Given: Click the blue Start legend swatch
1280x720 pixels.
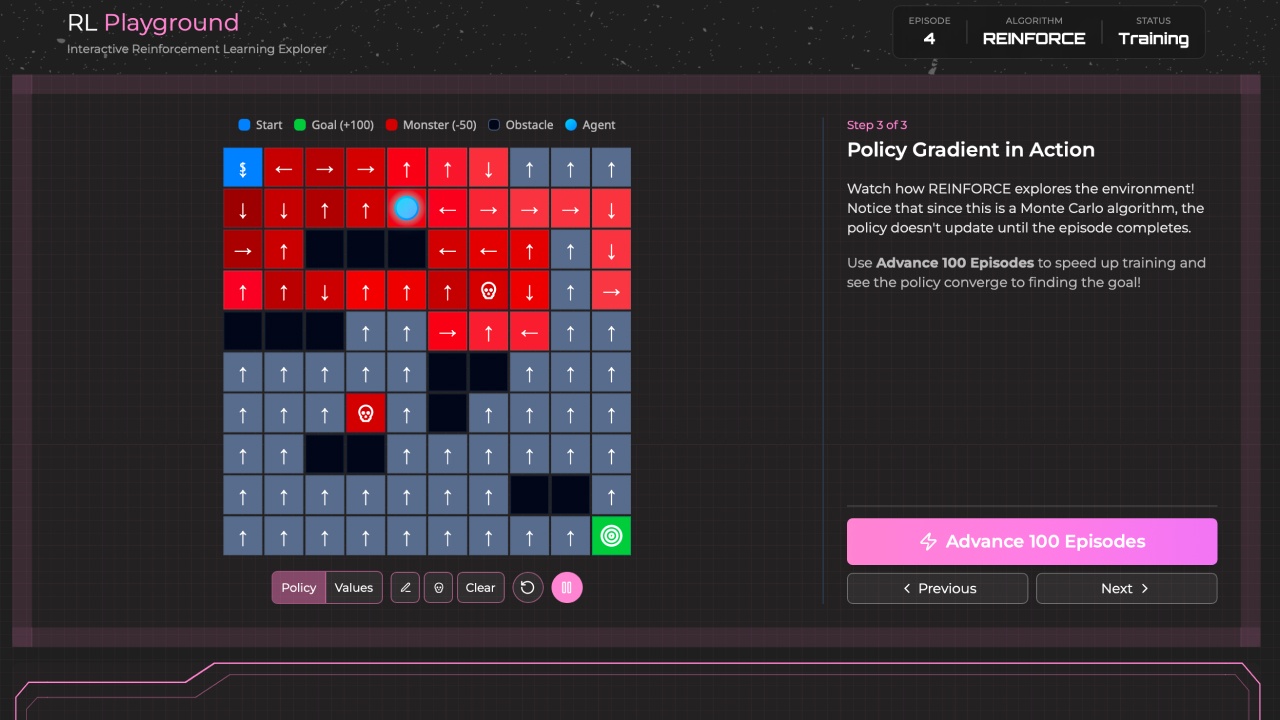Looking at the screenshot, I should tap(244, 125).
